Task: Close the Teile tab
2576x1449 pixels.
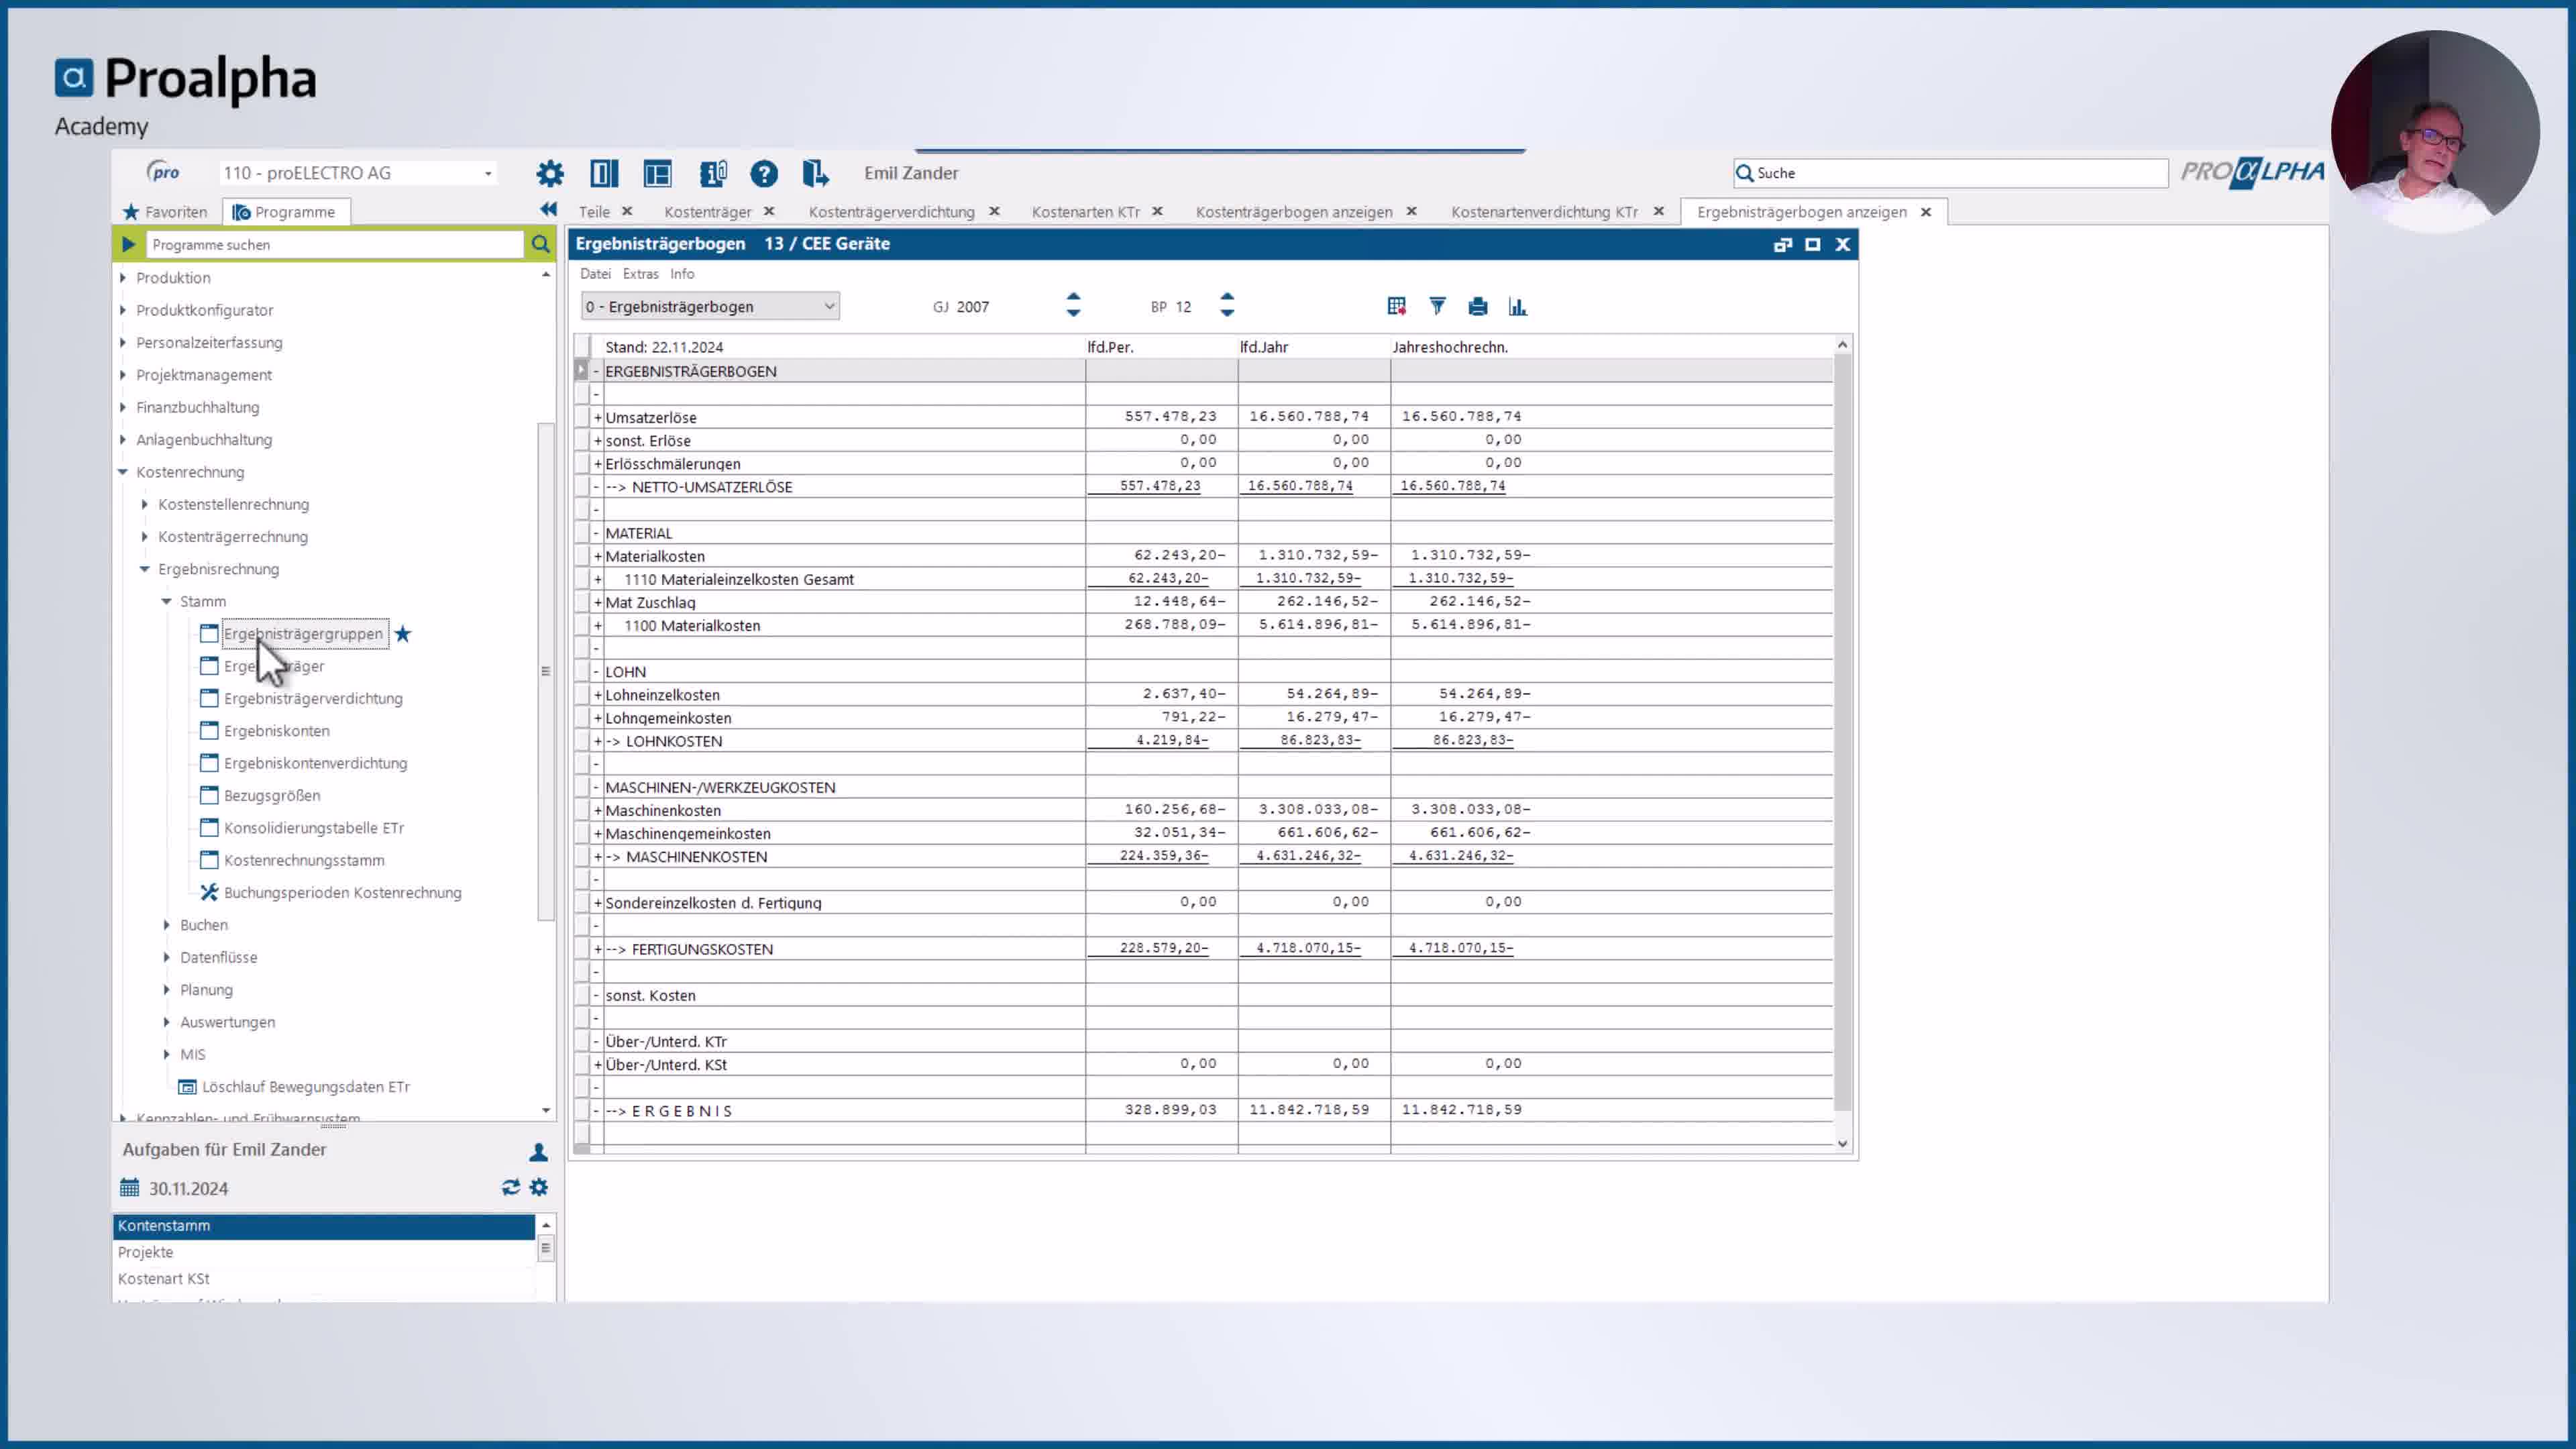Action: [627, 211]
